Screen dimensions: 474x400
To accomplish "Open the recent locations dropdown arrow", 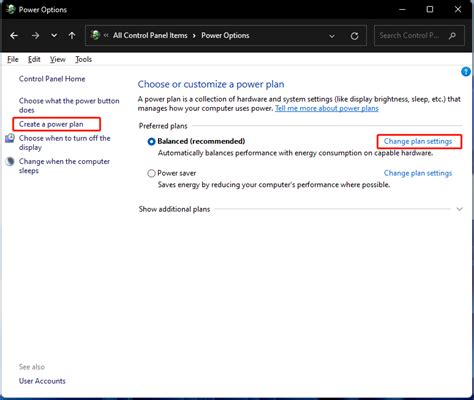I will click(x=54, y=35).
